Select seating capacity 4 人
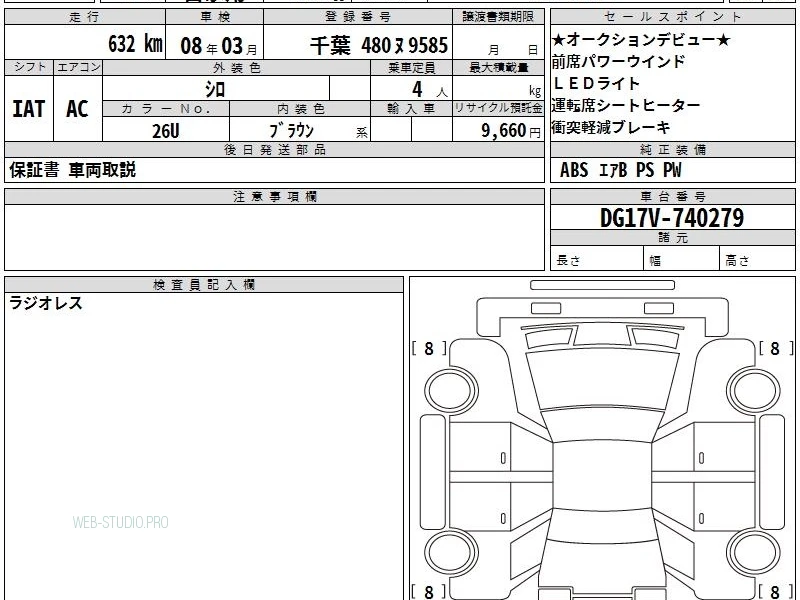Viewport: 800px width, 600px height. tap(430, 90)
